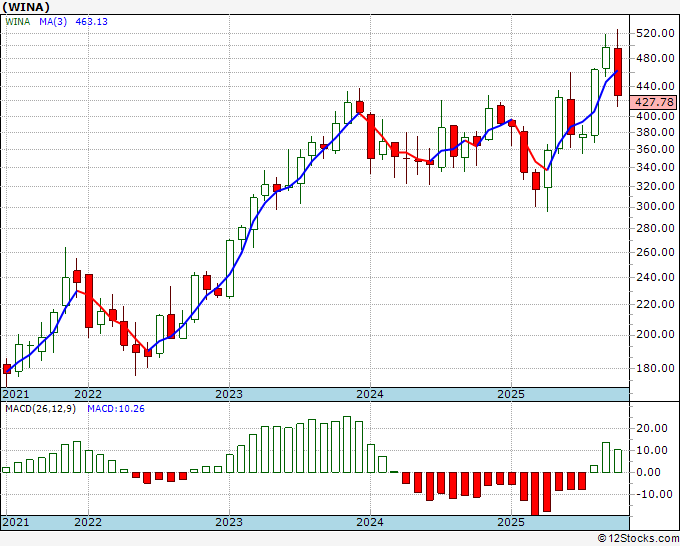Click the MACD(26,12,9) indicator label
Image resolution: width=680 pixels, height=546 pixels.
click(41, 409)
